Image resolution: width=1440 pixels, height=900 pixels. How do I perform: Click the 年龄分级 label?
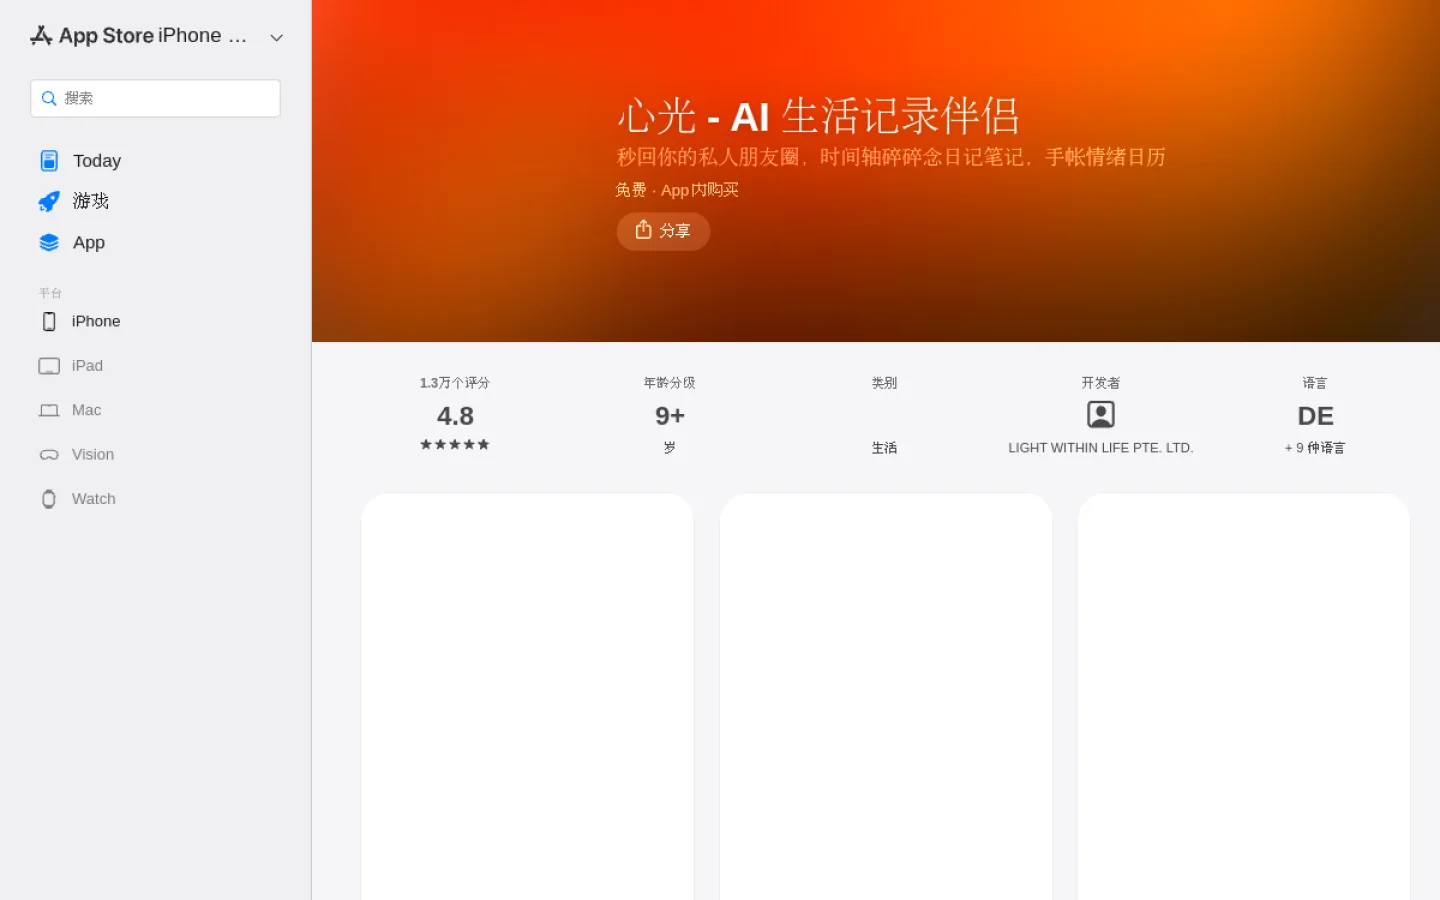pos(670,383)
